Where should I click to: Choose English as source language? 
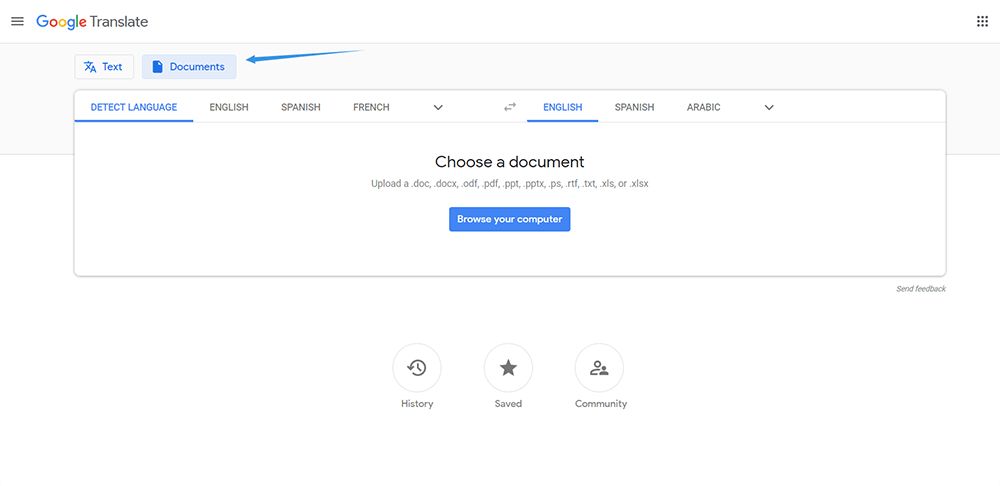229,107
